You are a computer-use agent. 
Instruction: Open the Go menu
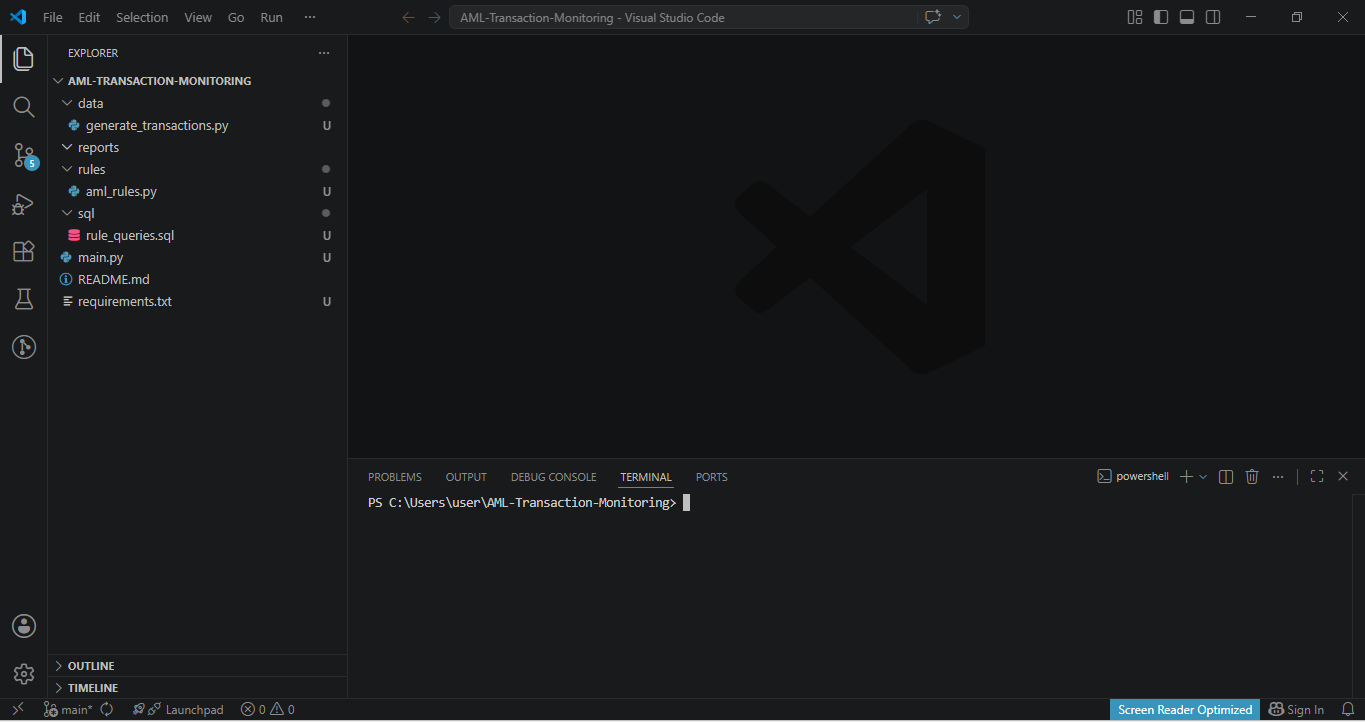(236, 17)
